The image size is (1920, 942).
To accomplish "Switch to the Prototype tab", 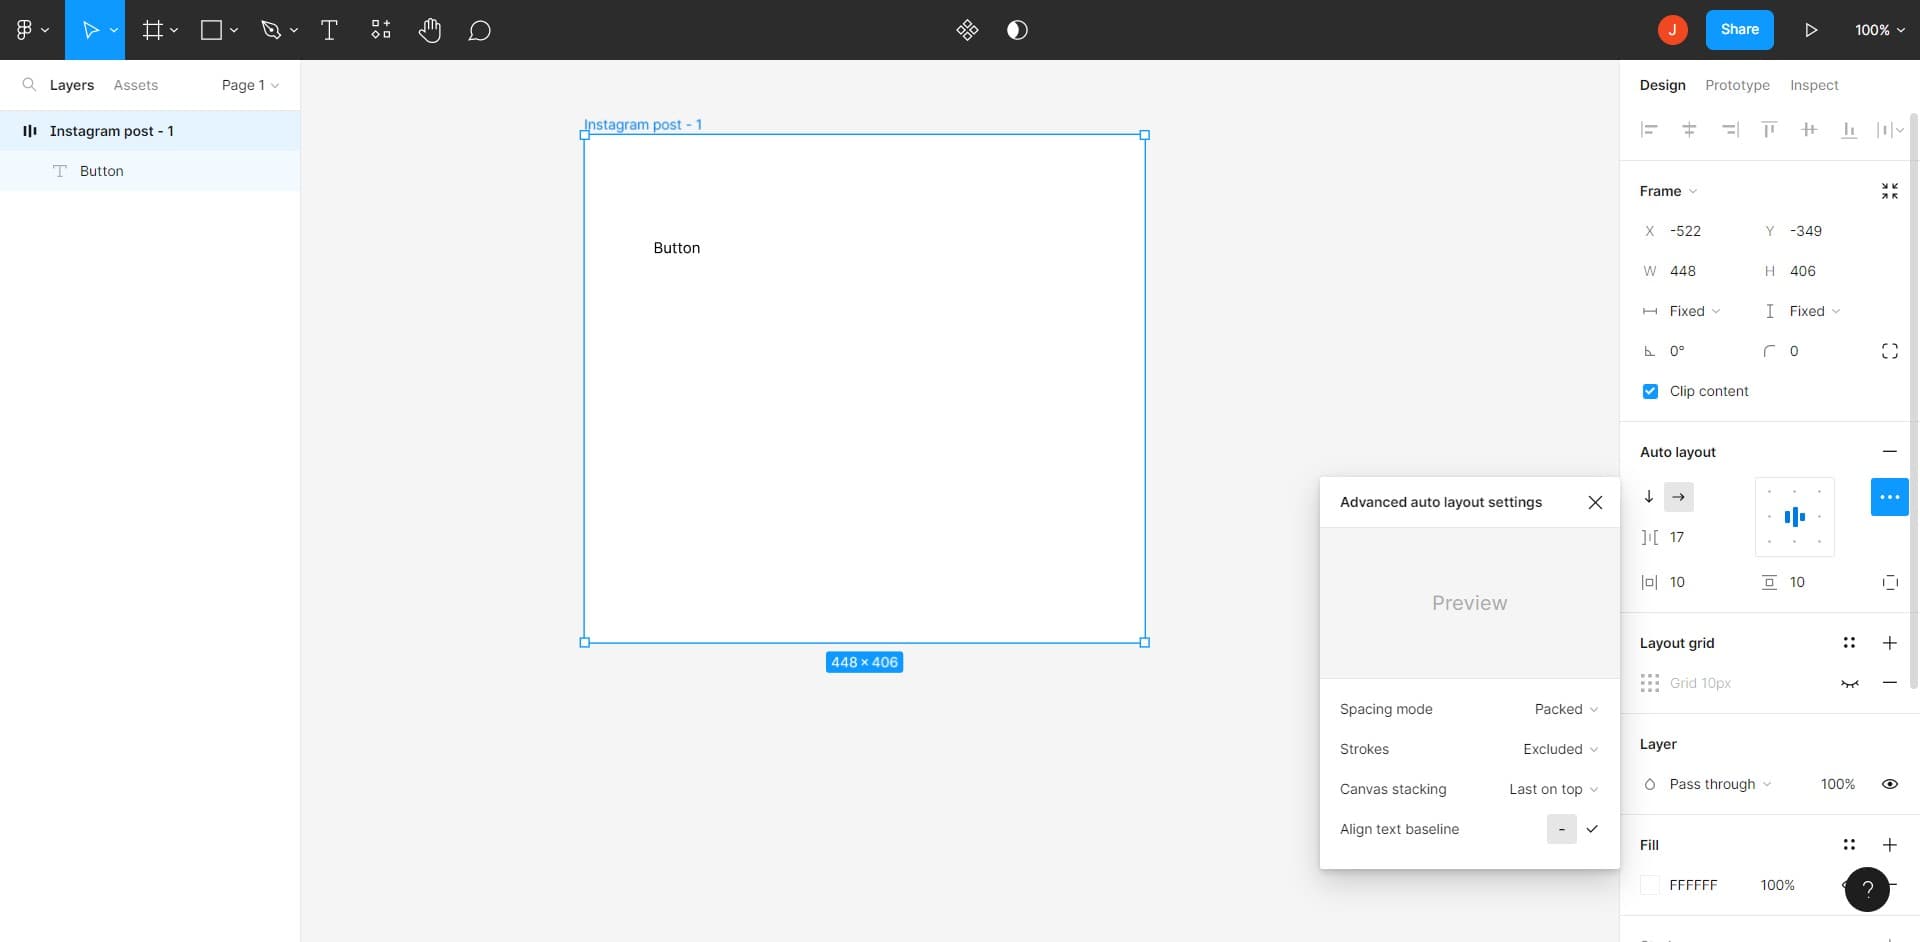I will coord(1737,85).
